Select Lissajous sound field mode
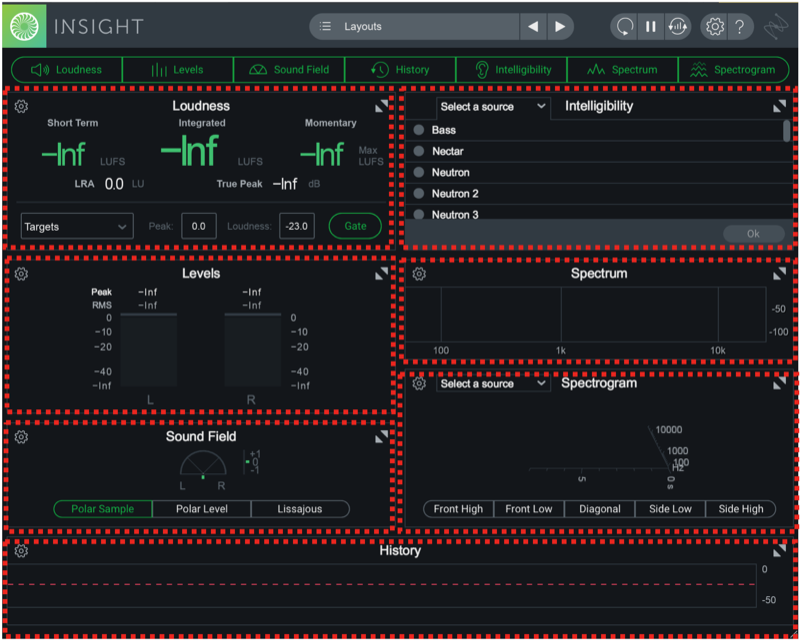Viewport: 800px width, 641px height. tap(300, 509)
